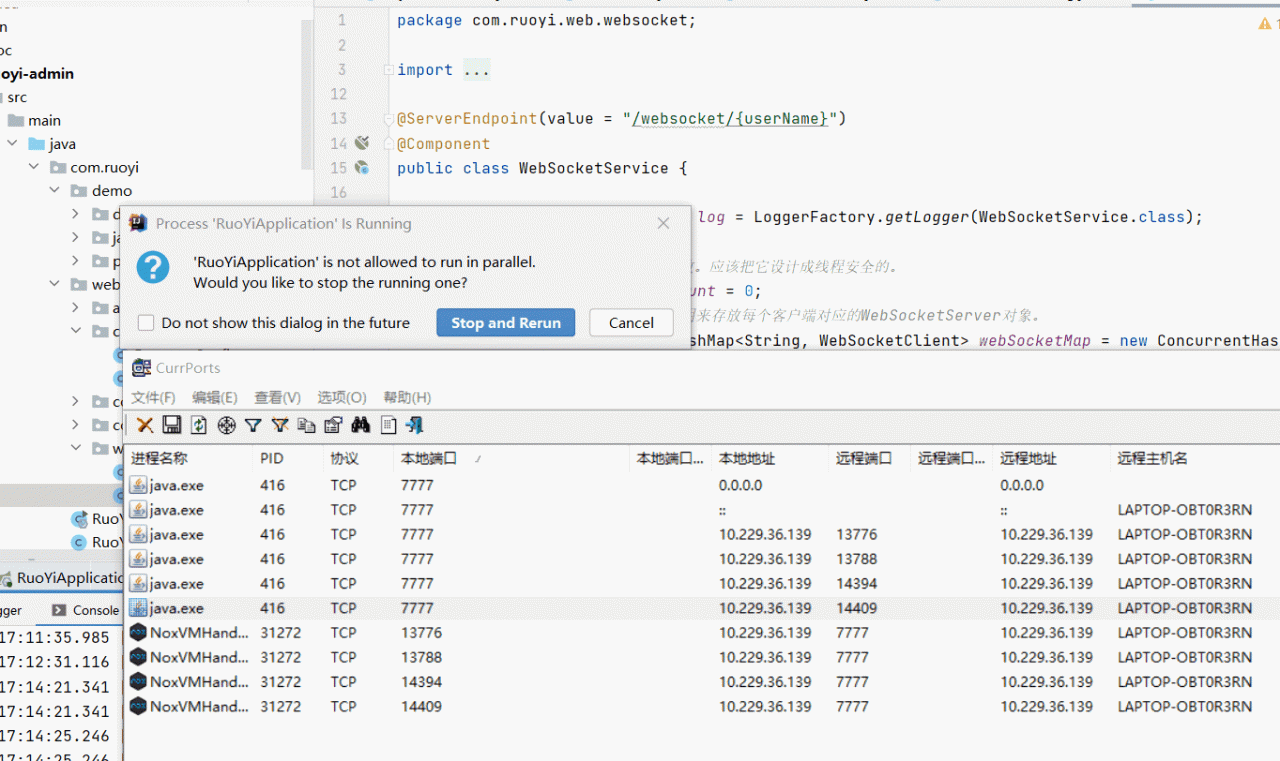Click the binoculars find icon

pyautogui.click(x=361, y=425)
